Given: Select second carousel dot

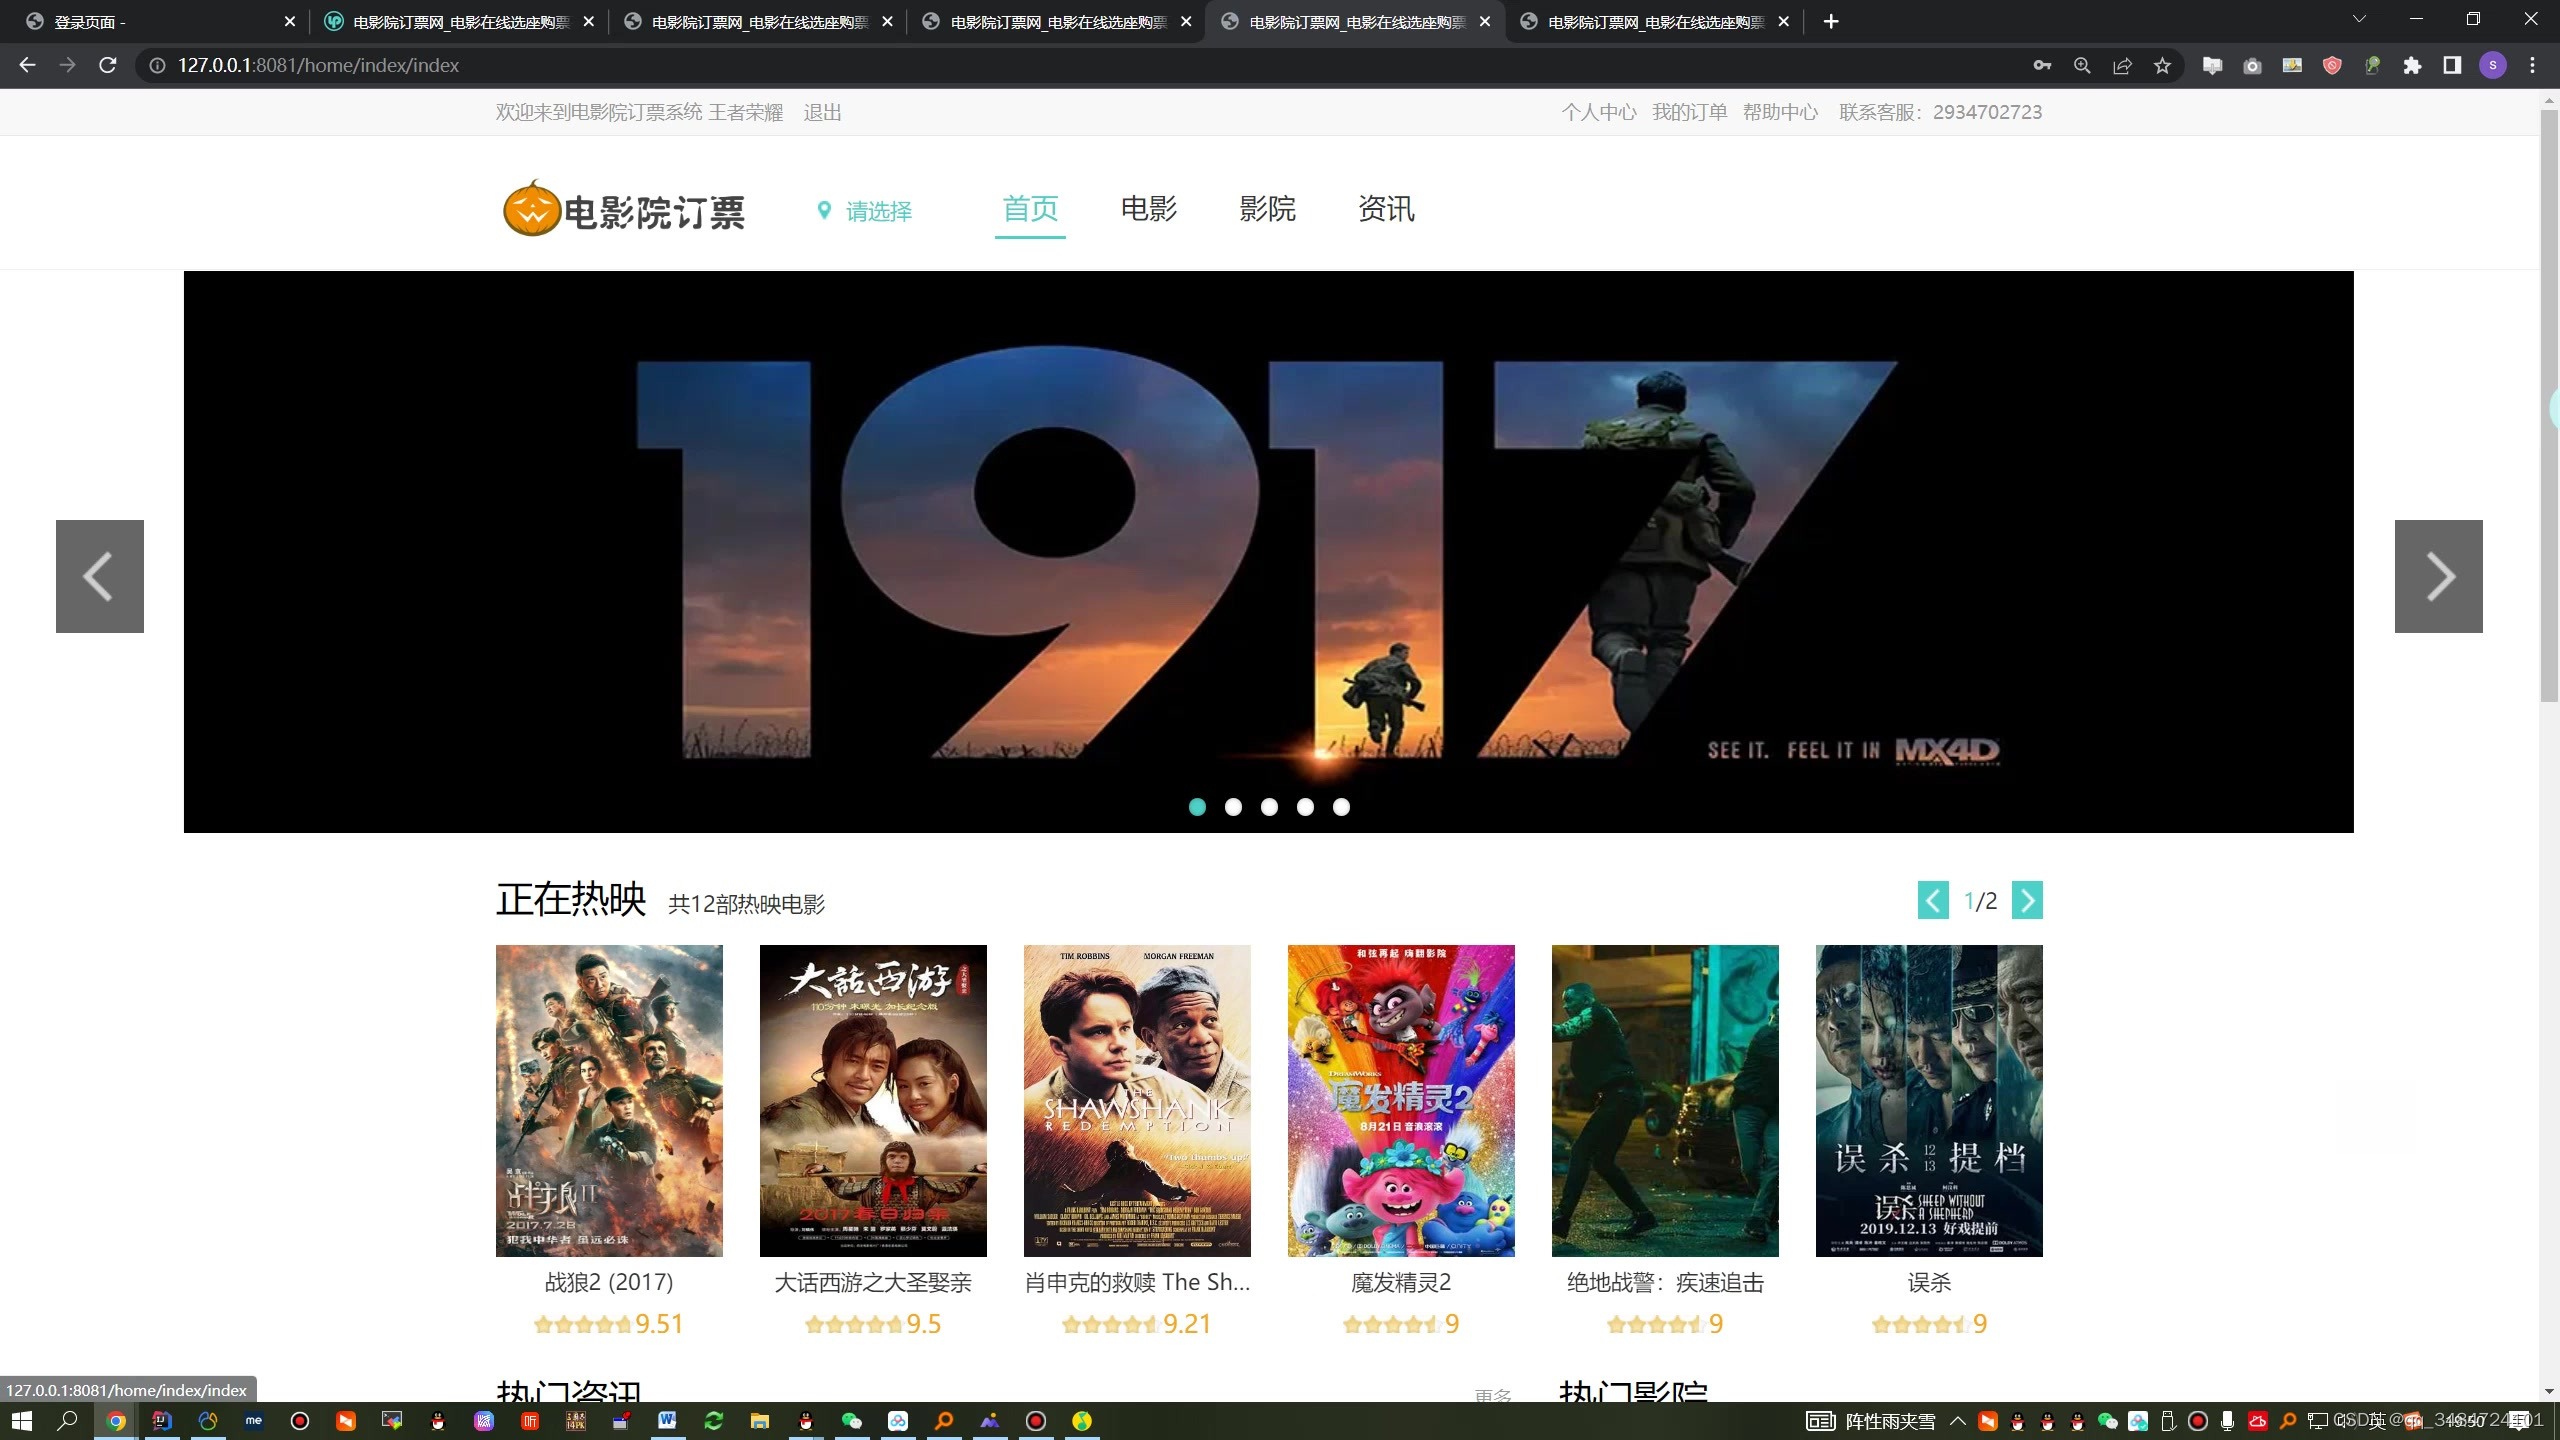Looking at the screenshot, I should [1233, 807].
